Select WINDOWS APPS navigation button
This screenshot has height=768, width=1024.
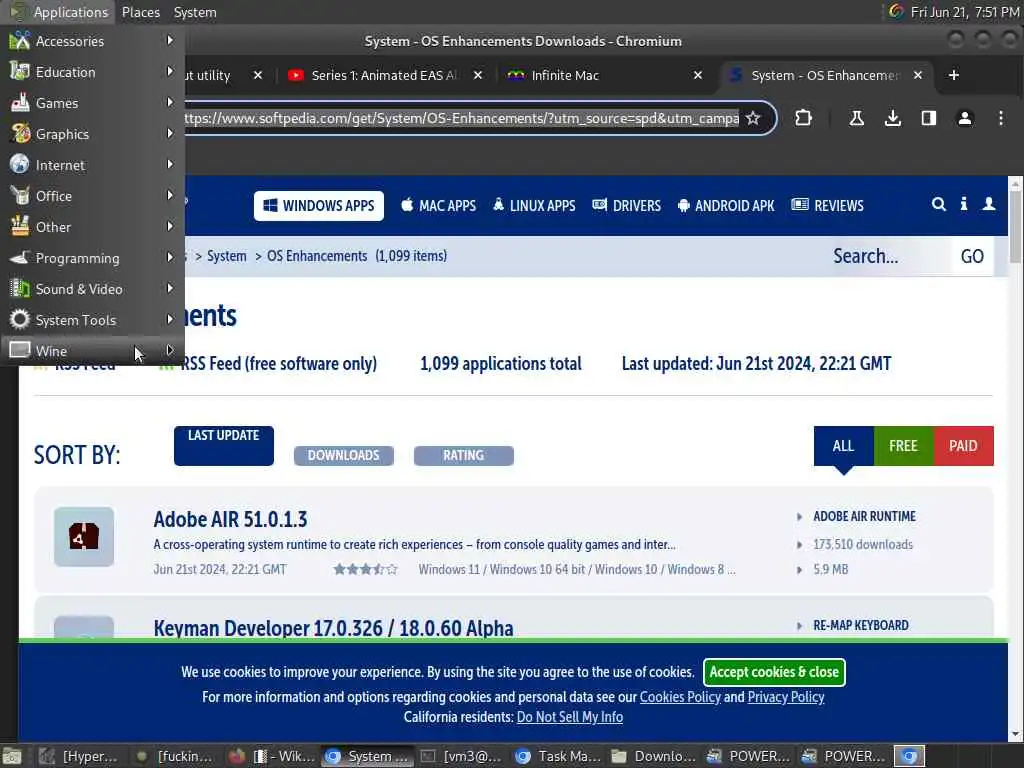point(319,206)
